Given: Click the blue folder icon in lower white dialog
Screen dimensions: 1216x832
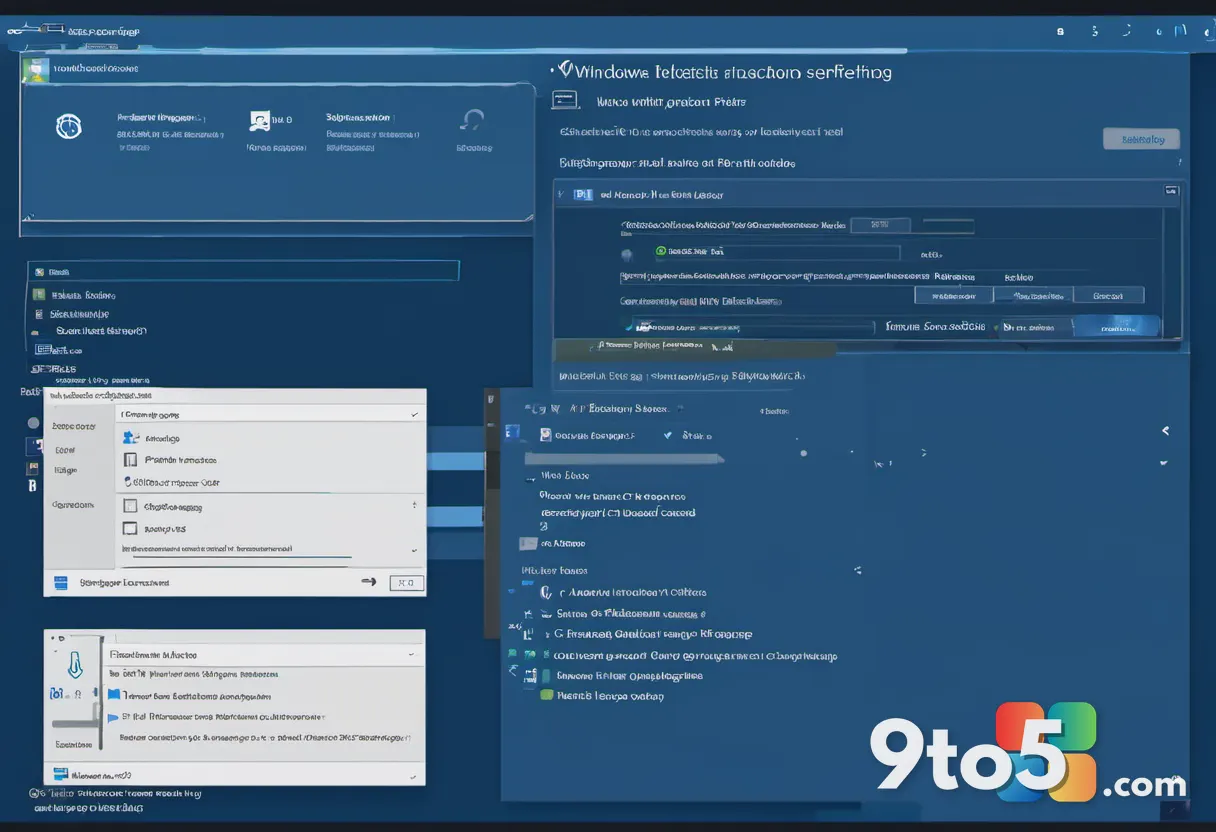Looking at the screenshot, I should coord(114,695).
